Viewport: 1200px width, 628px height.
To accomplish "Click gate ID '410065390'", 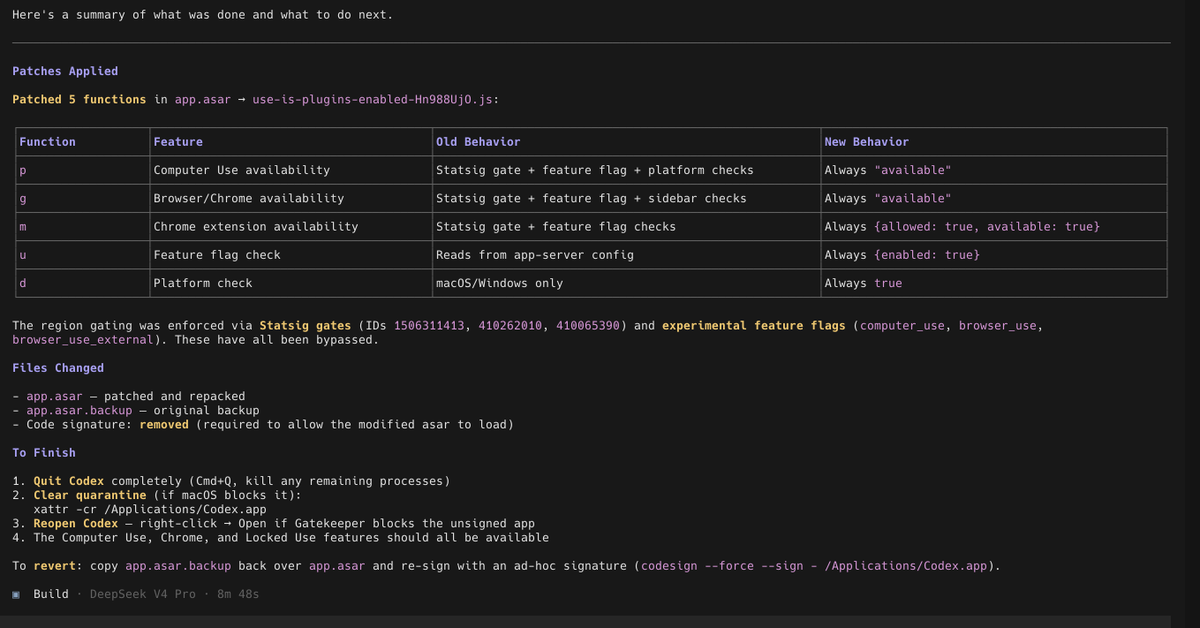I will click(588, 326).
